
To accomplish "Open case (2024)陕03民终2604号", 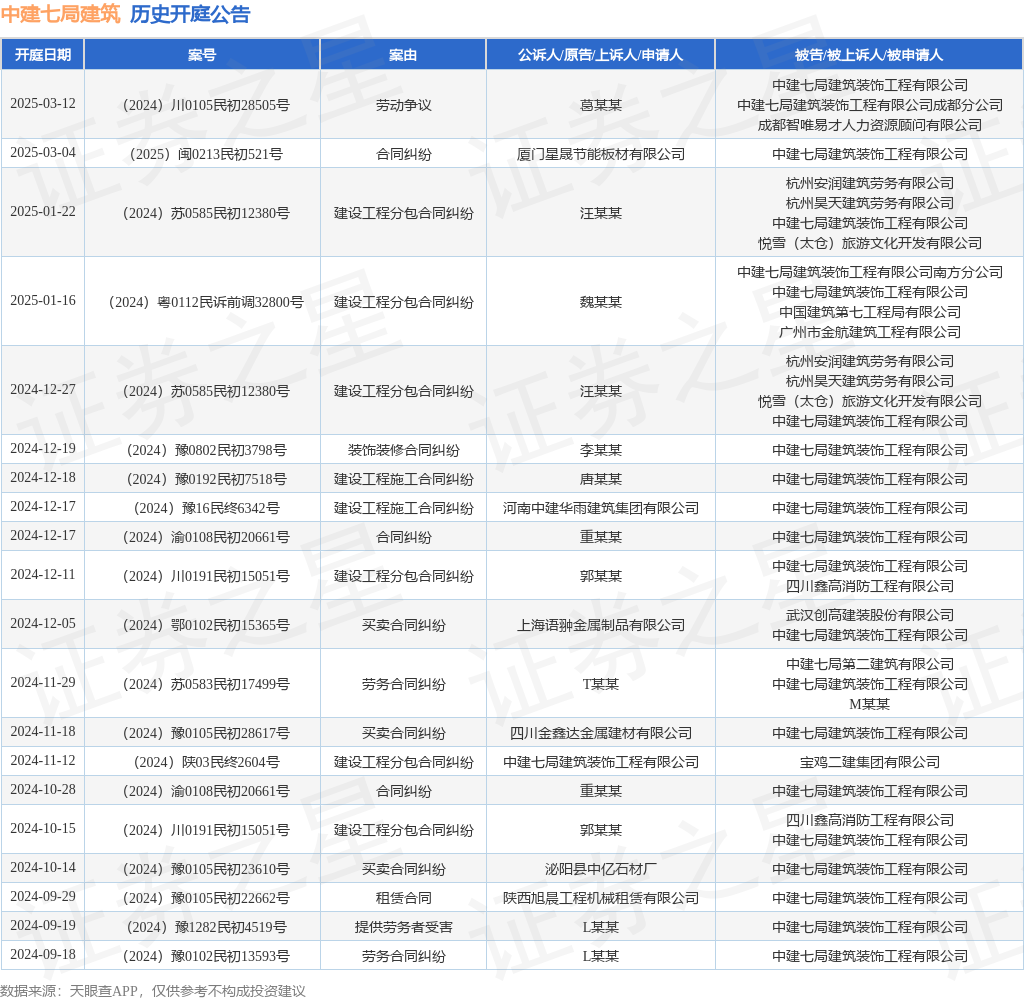I will coord(206,762).
